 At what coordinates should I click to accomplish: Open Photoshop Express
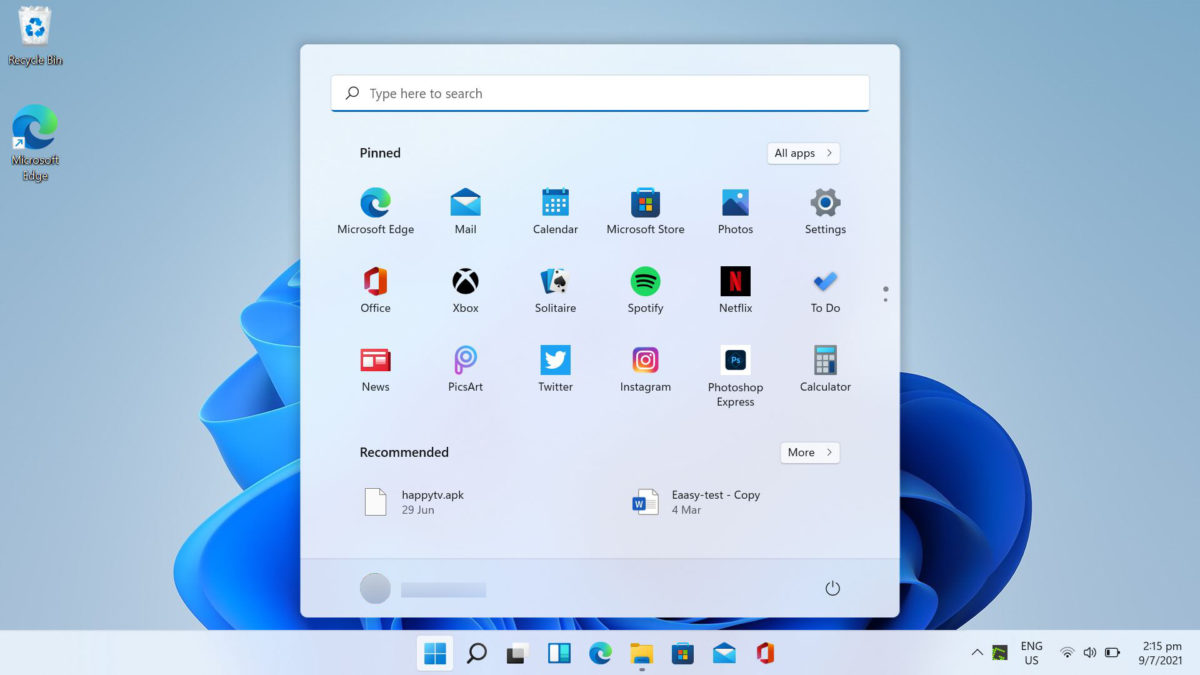tap(734, 368)
